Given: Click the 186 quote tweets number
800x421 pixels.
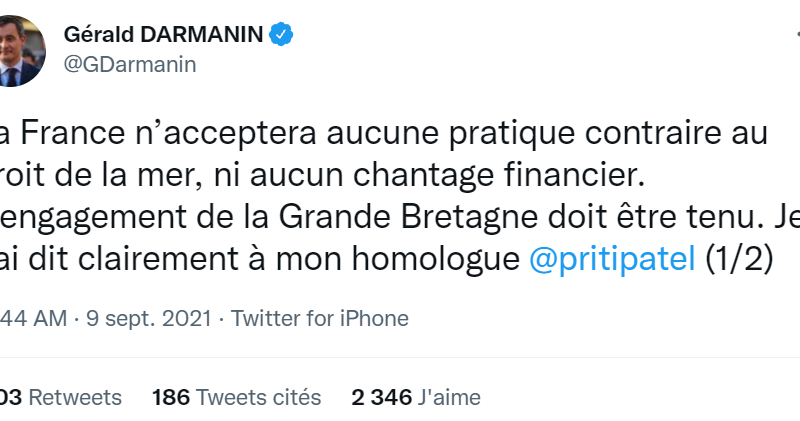Looking at the screenshot, I should pyautogui.click(x=170, y=397).
